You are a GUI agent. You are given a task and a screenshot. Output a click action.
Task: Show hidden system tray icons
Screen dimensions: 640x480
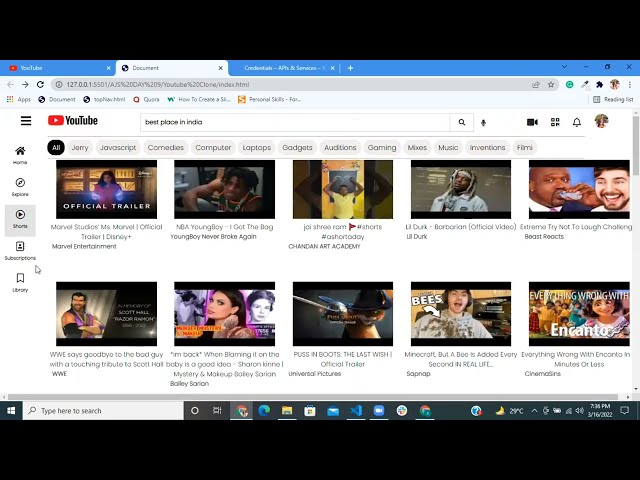tap(534, 411)
